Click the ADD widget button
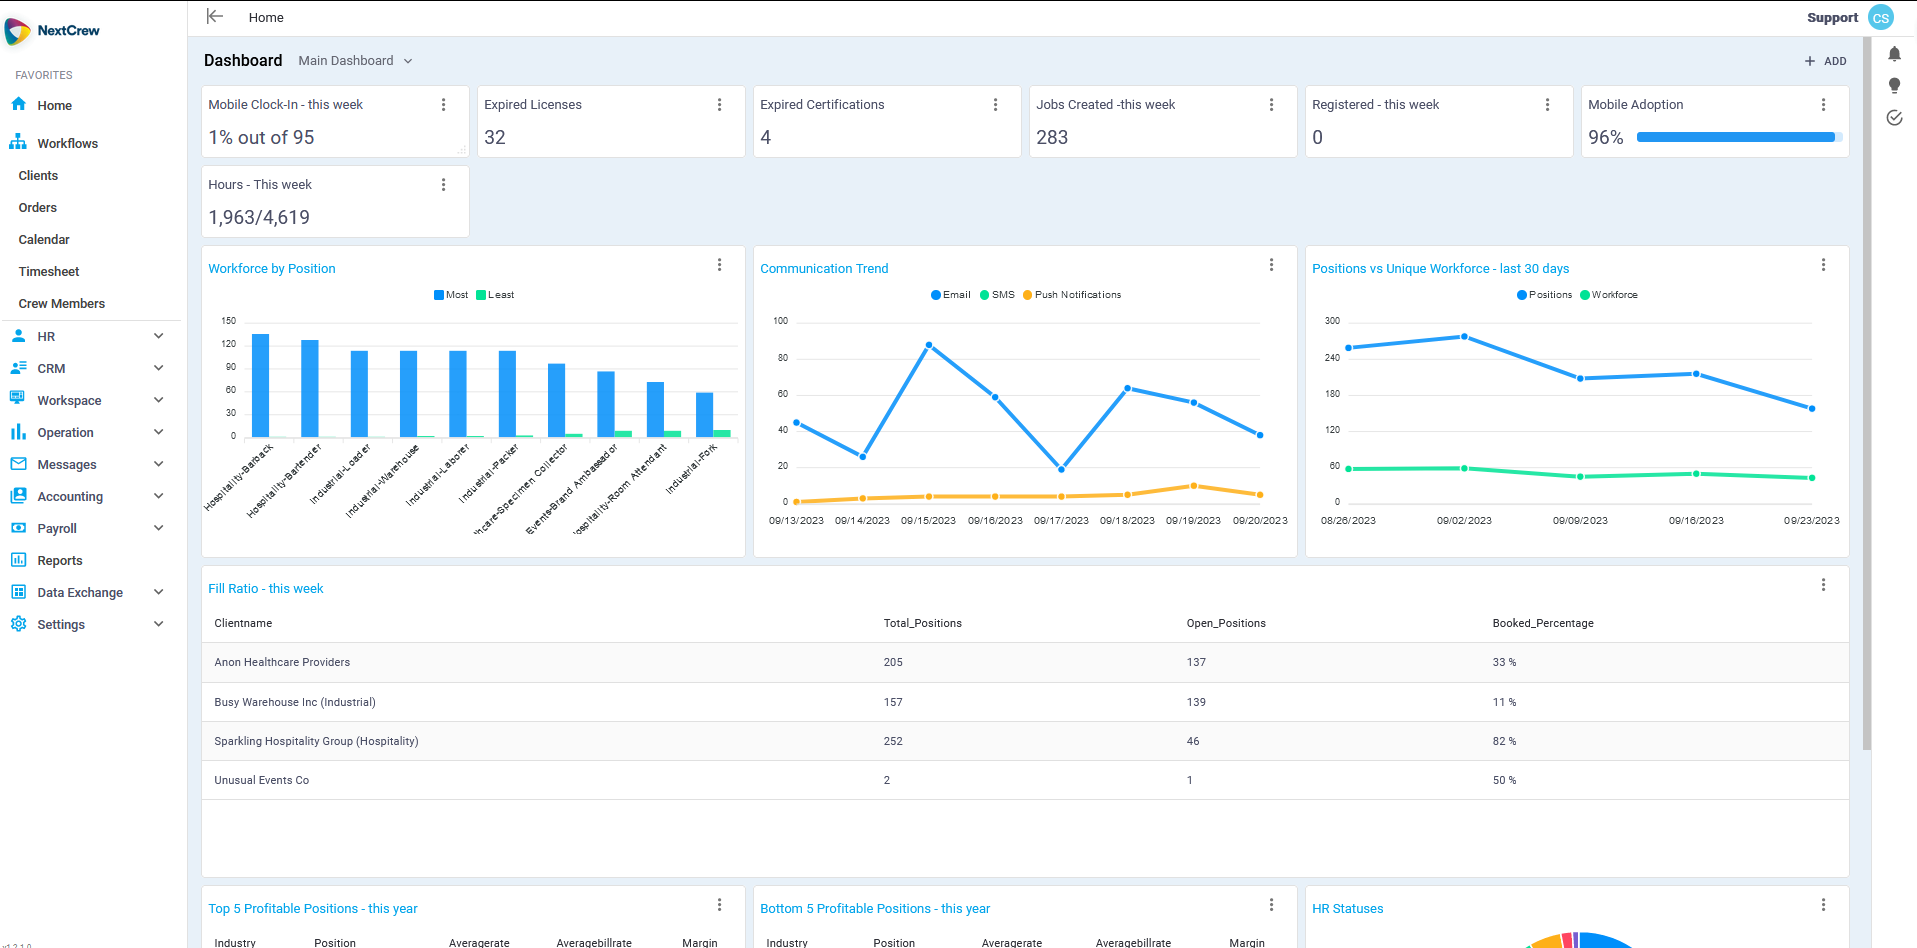The height and width of the screenshot is (948, 1917). pyautogui.click(x=1826, y=61)
